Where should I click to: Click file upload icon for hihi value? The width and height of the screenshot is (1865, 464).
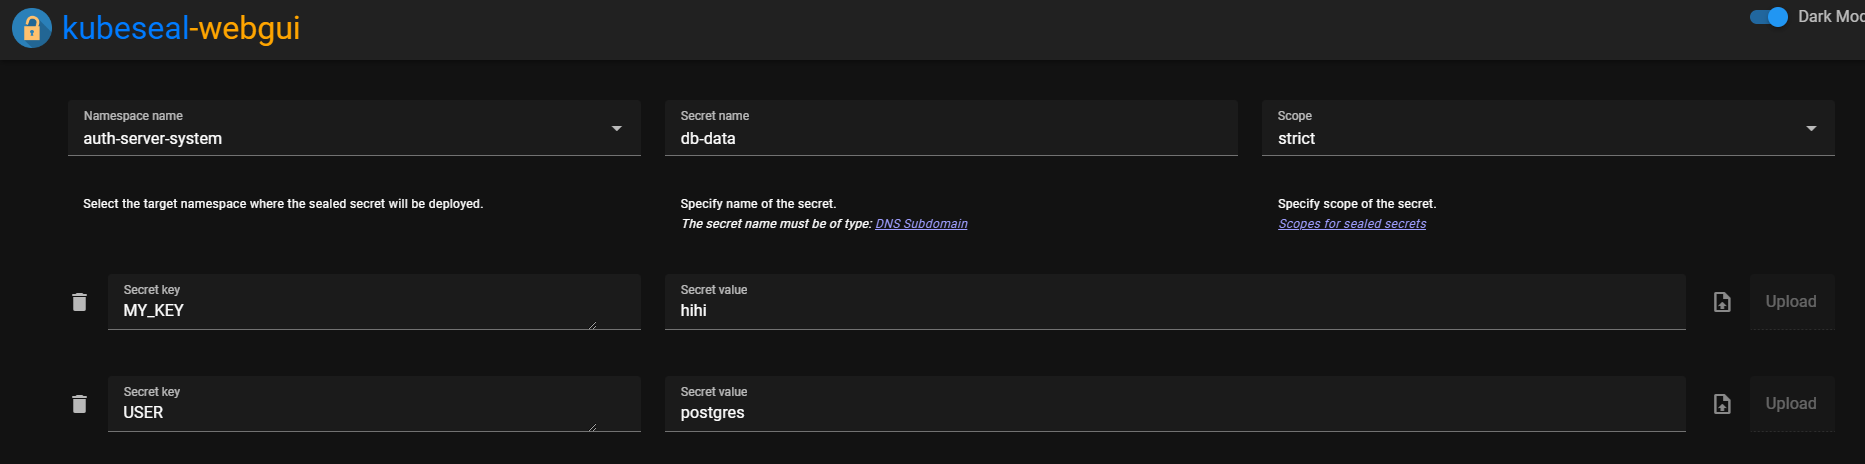coord(1722,302)
